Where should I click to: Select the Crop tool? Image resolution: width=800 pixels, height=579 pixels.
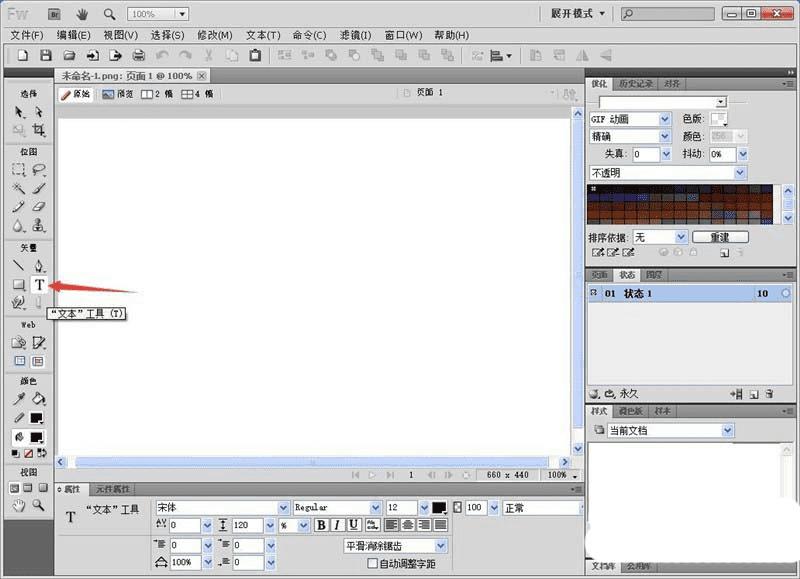(x=39, y=131)
